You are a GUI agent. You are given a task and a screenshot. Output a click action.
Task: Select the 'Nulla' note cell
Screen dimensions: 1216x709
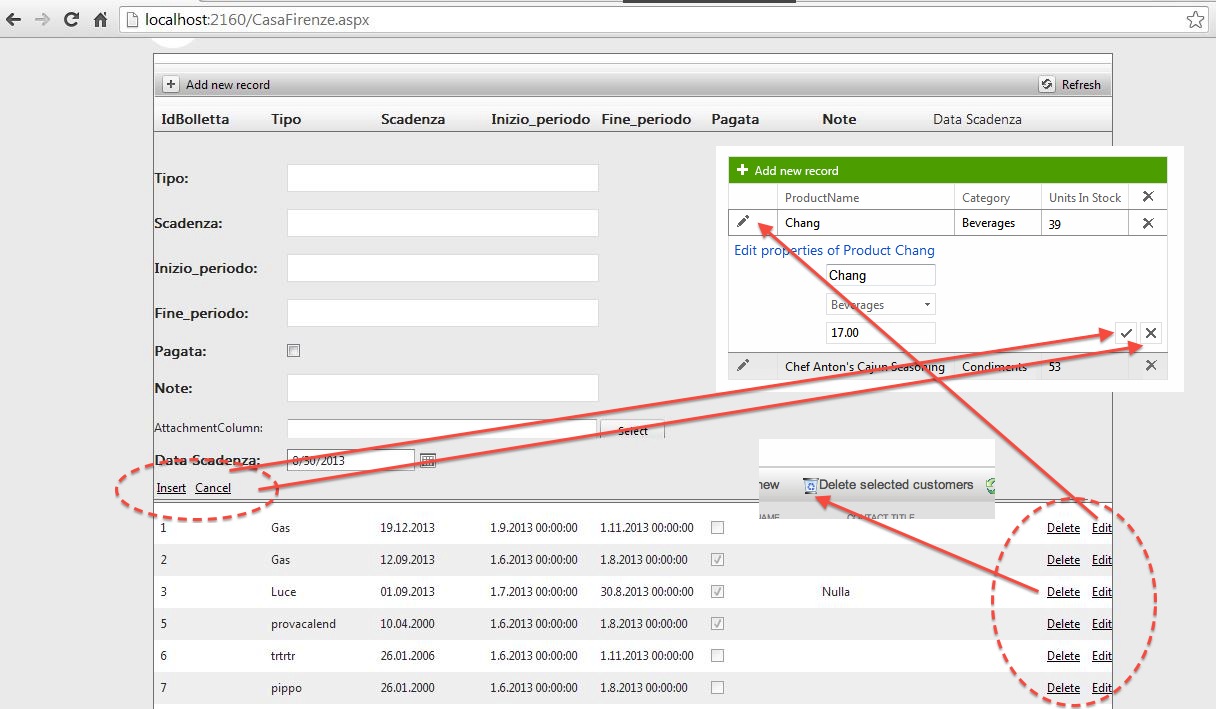point(836,592)
